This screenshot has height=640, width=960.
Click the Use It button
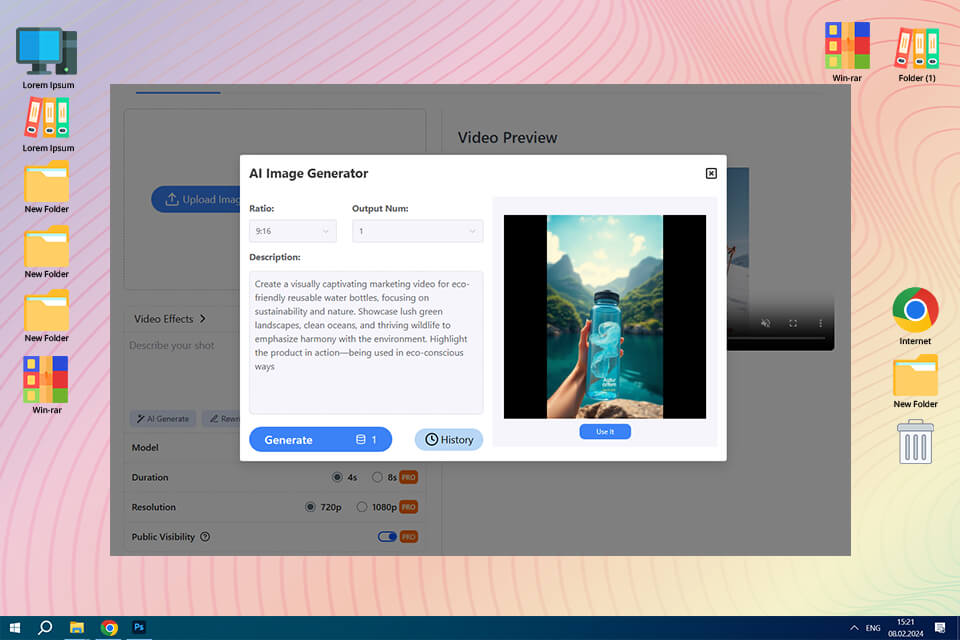coord(605,431)
